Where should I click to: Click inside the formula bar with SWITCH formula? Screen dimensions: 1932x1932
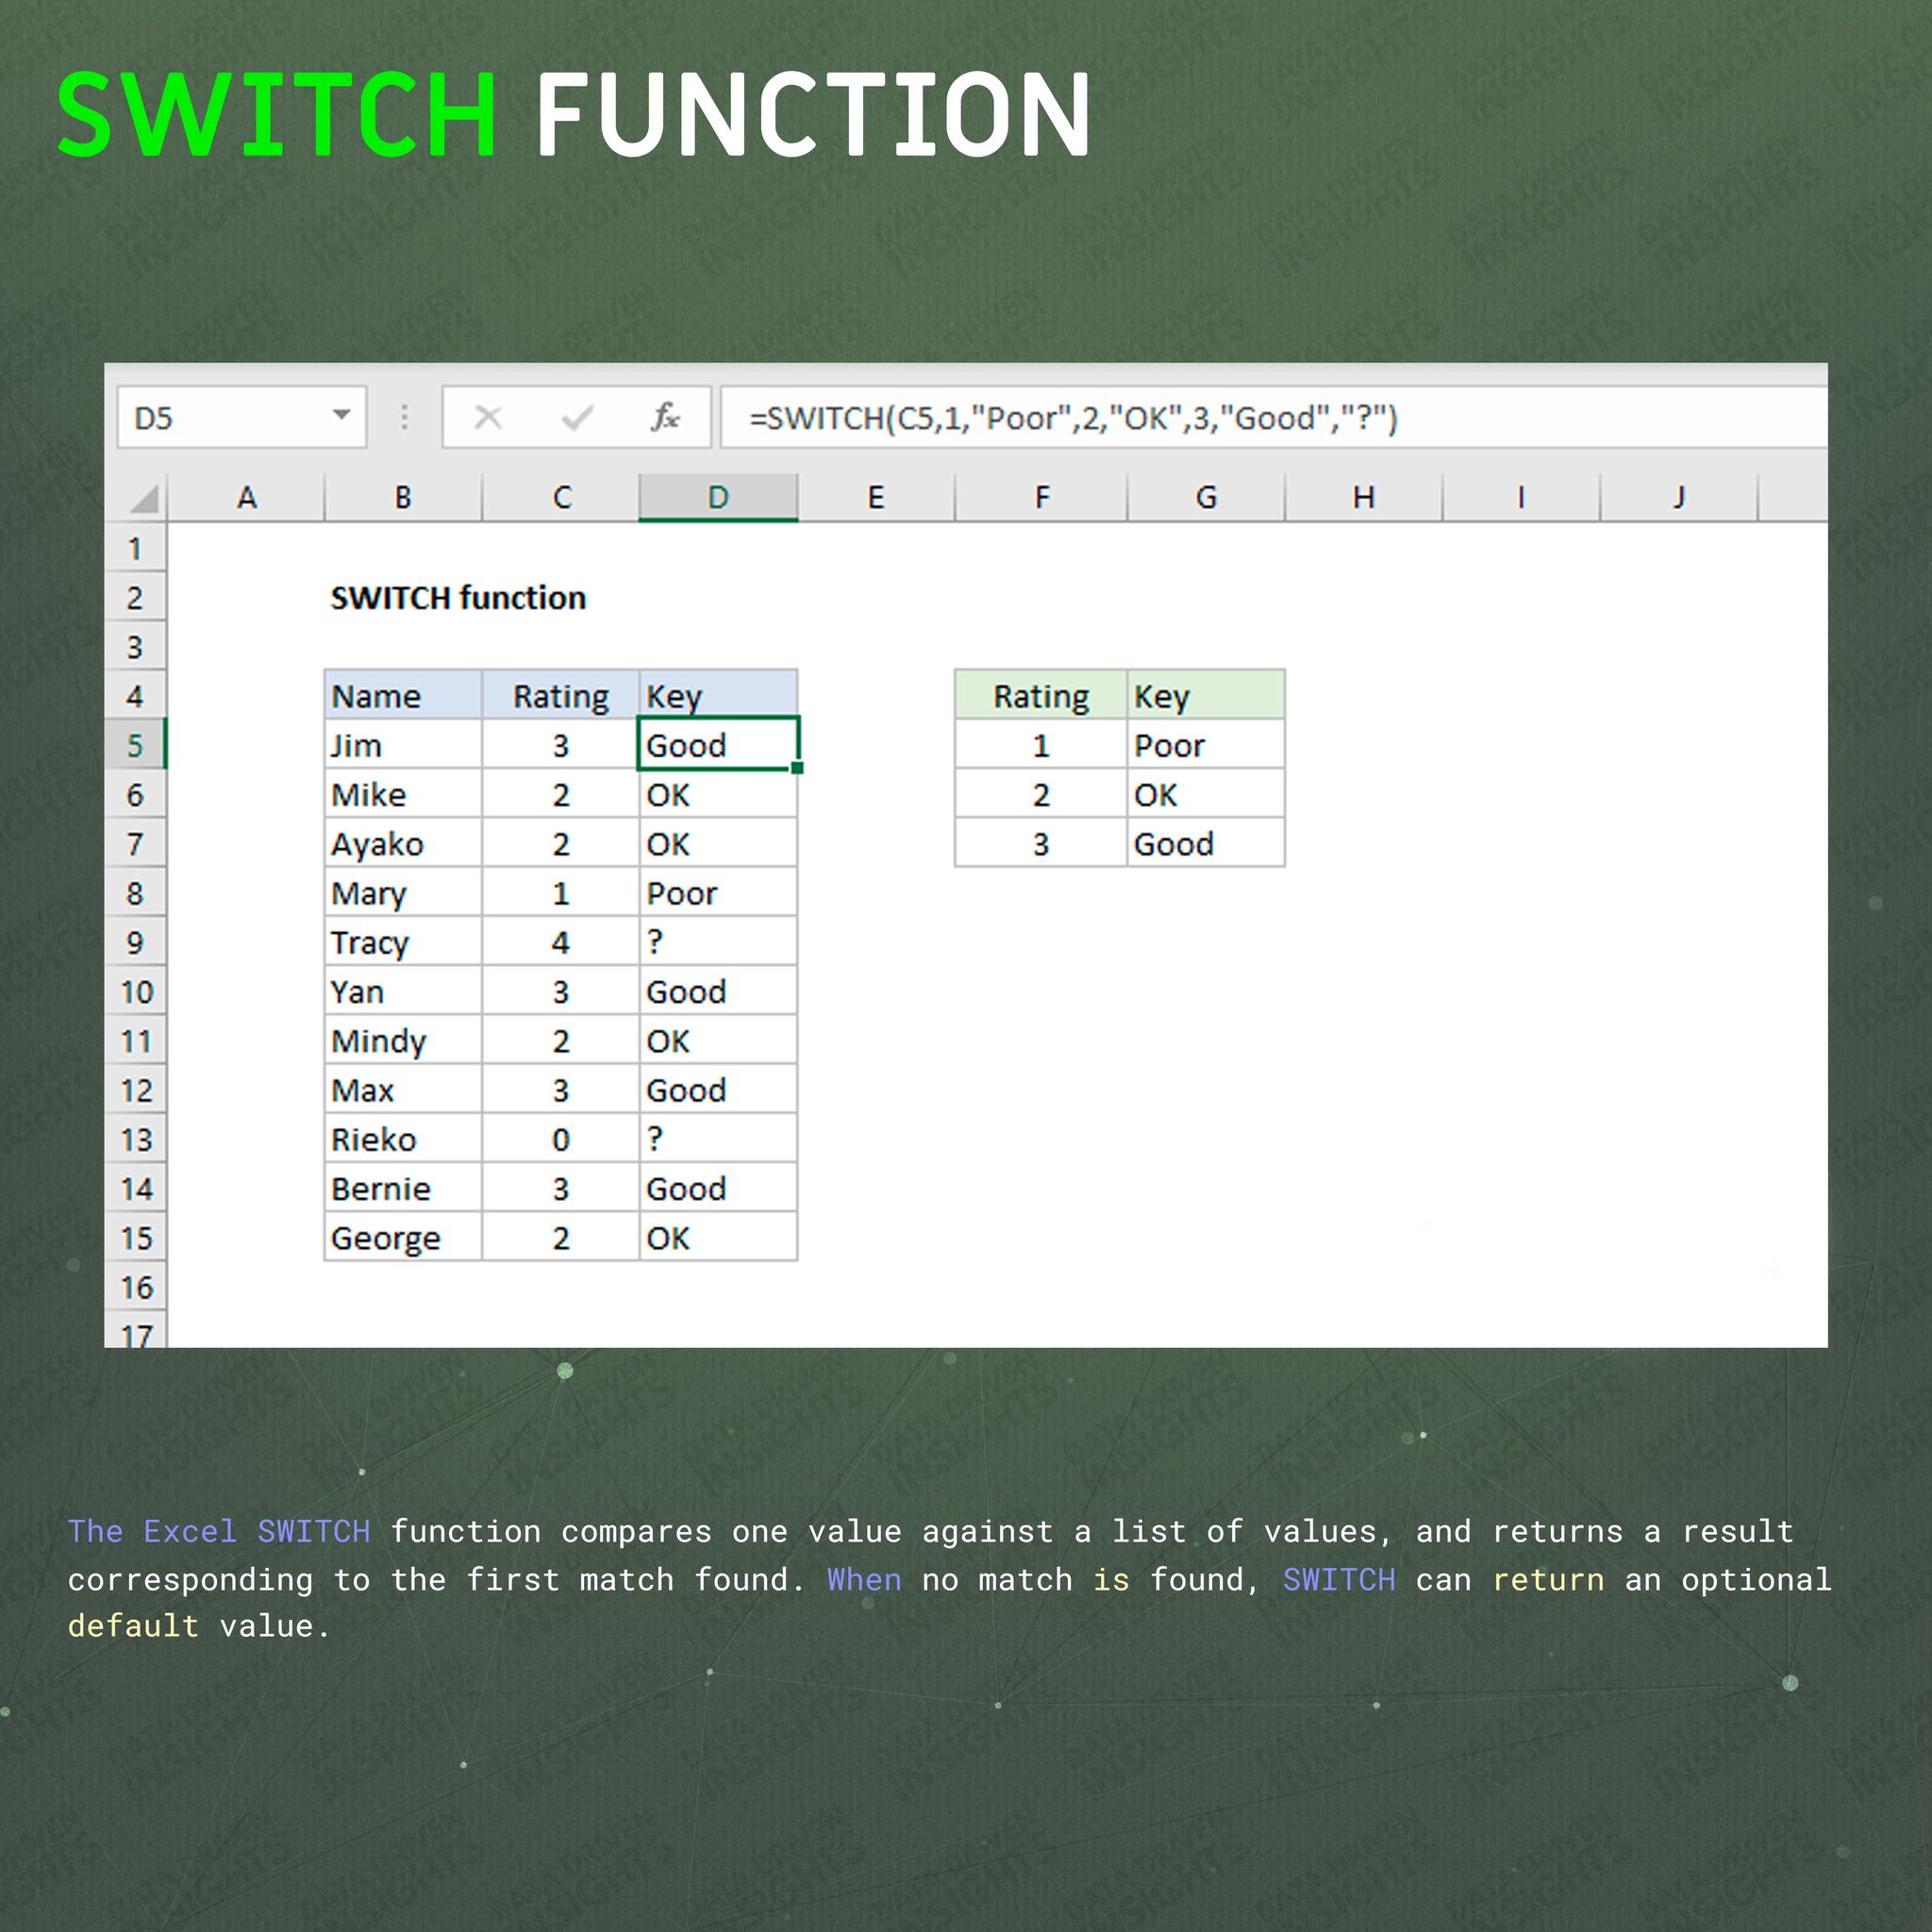tap(1273, 417)
